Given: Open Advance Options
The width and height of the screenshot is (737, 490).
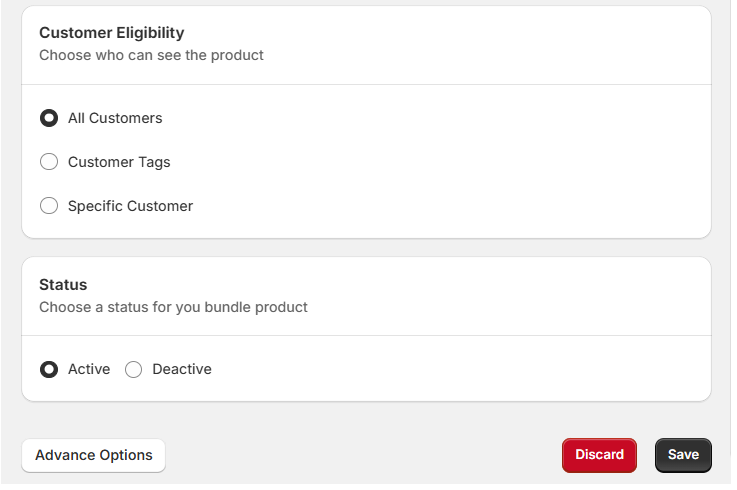Looking at the screenshot, I should pyautogui.click(x=94, y=455).
